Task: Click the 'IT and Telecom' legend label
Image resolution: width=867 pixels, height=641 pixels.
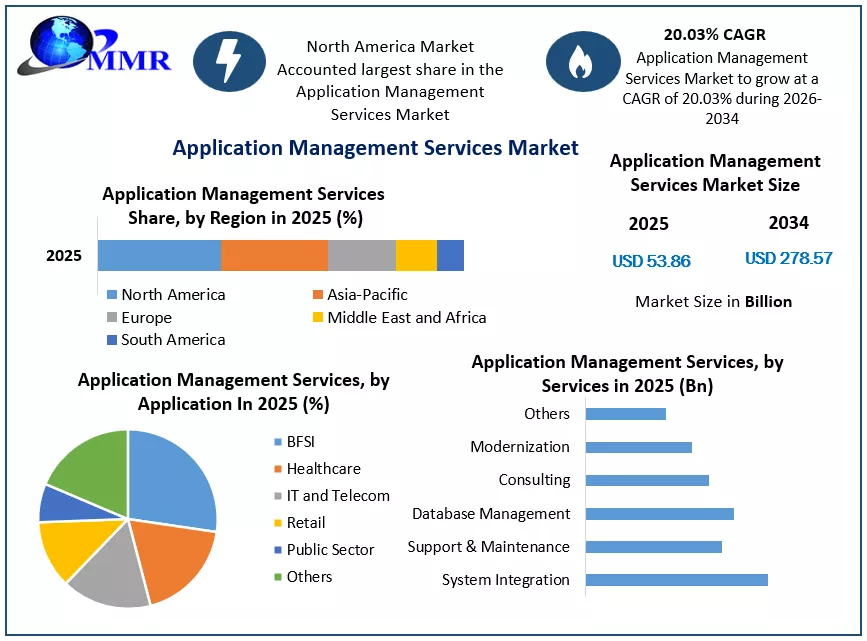Action: click(x=338, y=496)
